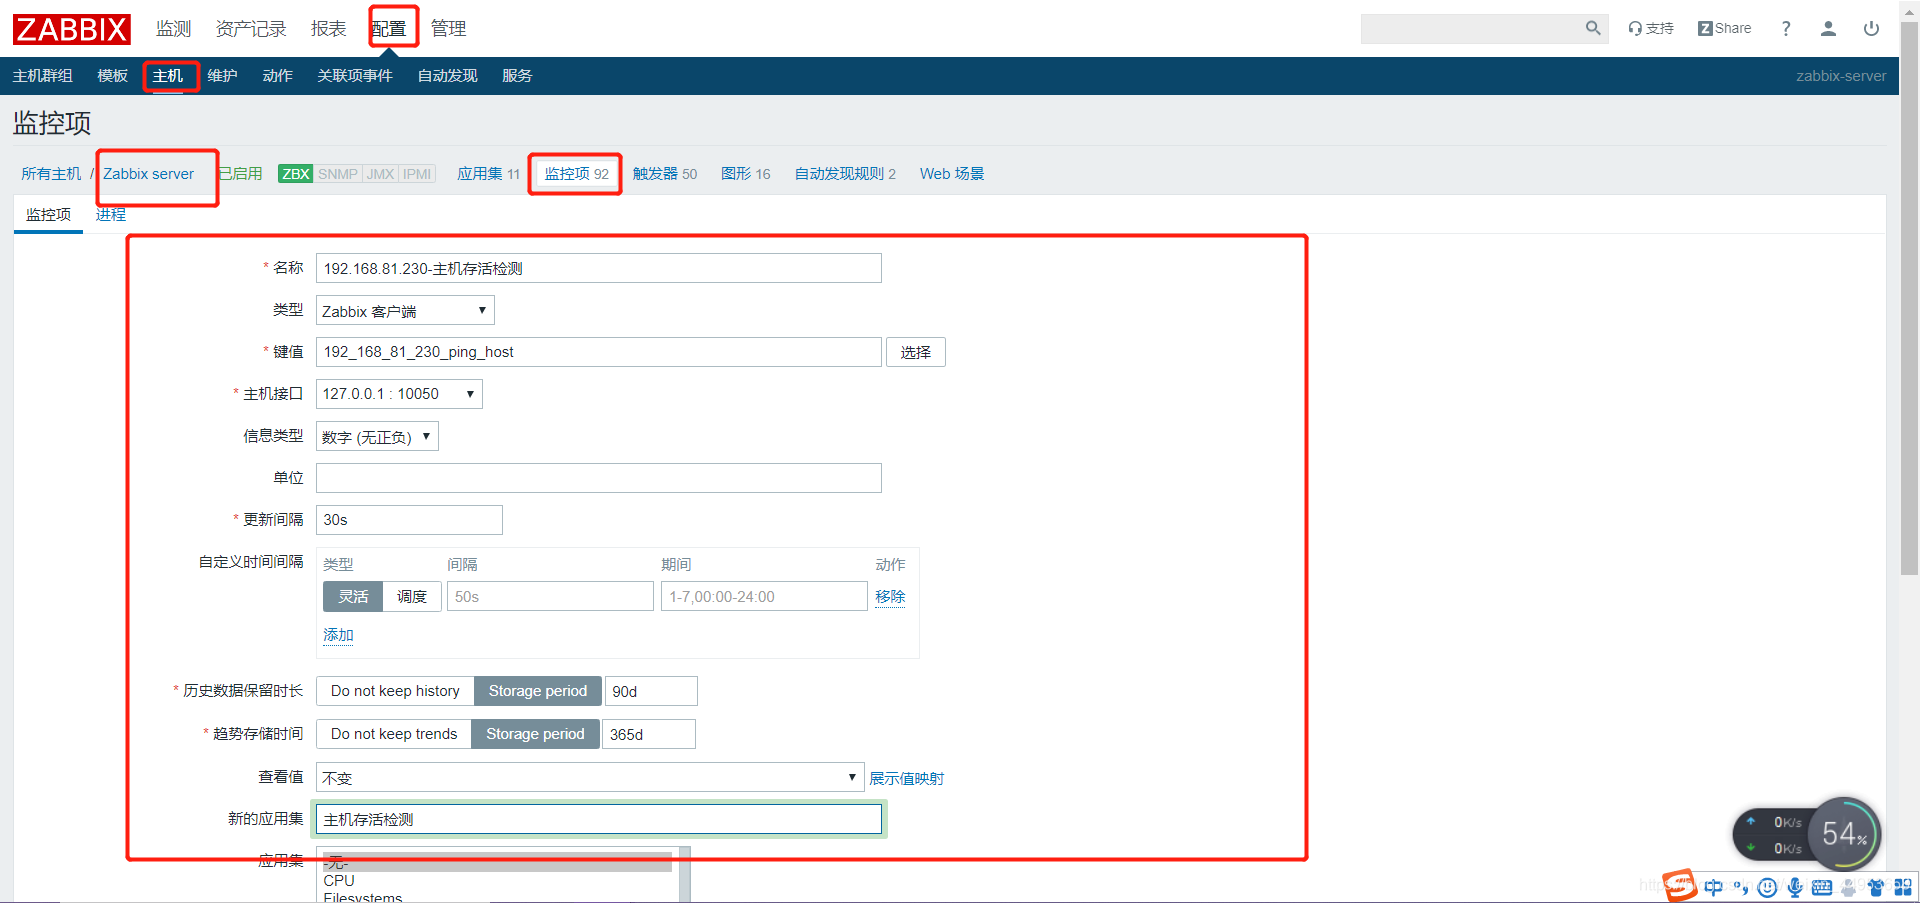Open the 主机 submenu

[167, 76]
